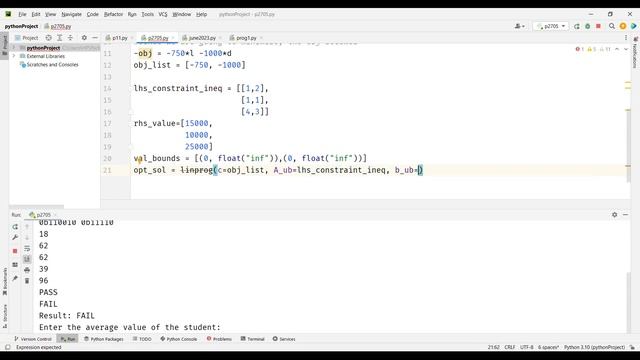Click the rerun p2705 icon in top toolbar
Viewport: 640px width, 360px height.
(x=577, y=26)
